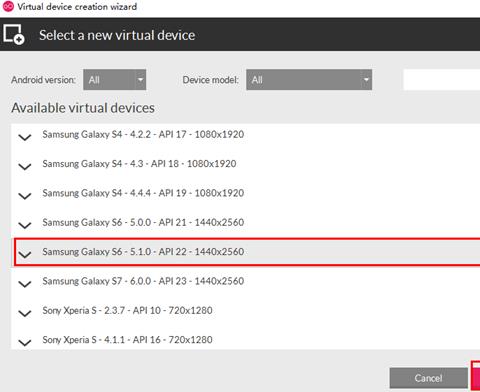Select Samsung Galaxy S7 - 6.0.0 - API 23 device
The image size is (480, 392).
click(143, 281)
